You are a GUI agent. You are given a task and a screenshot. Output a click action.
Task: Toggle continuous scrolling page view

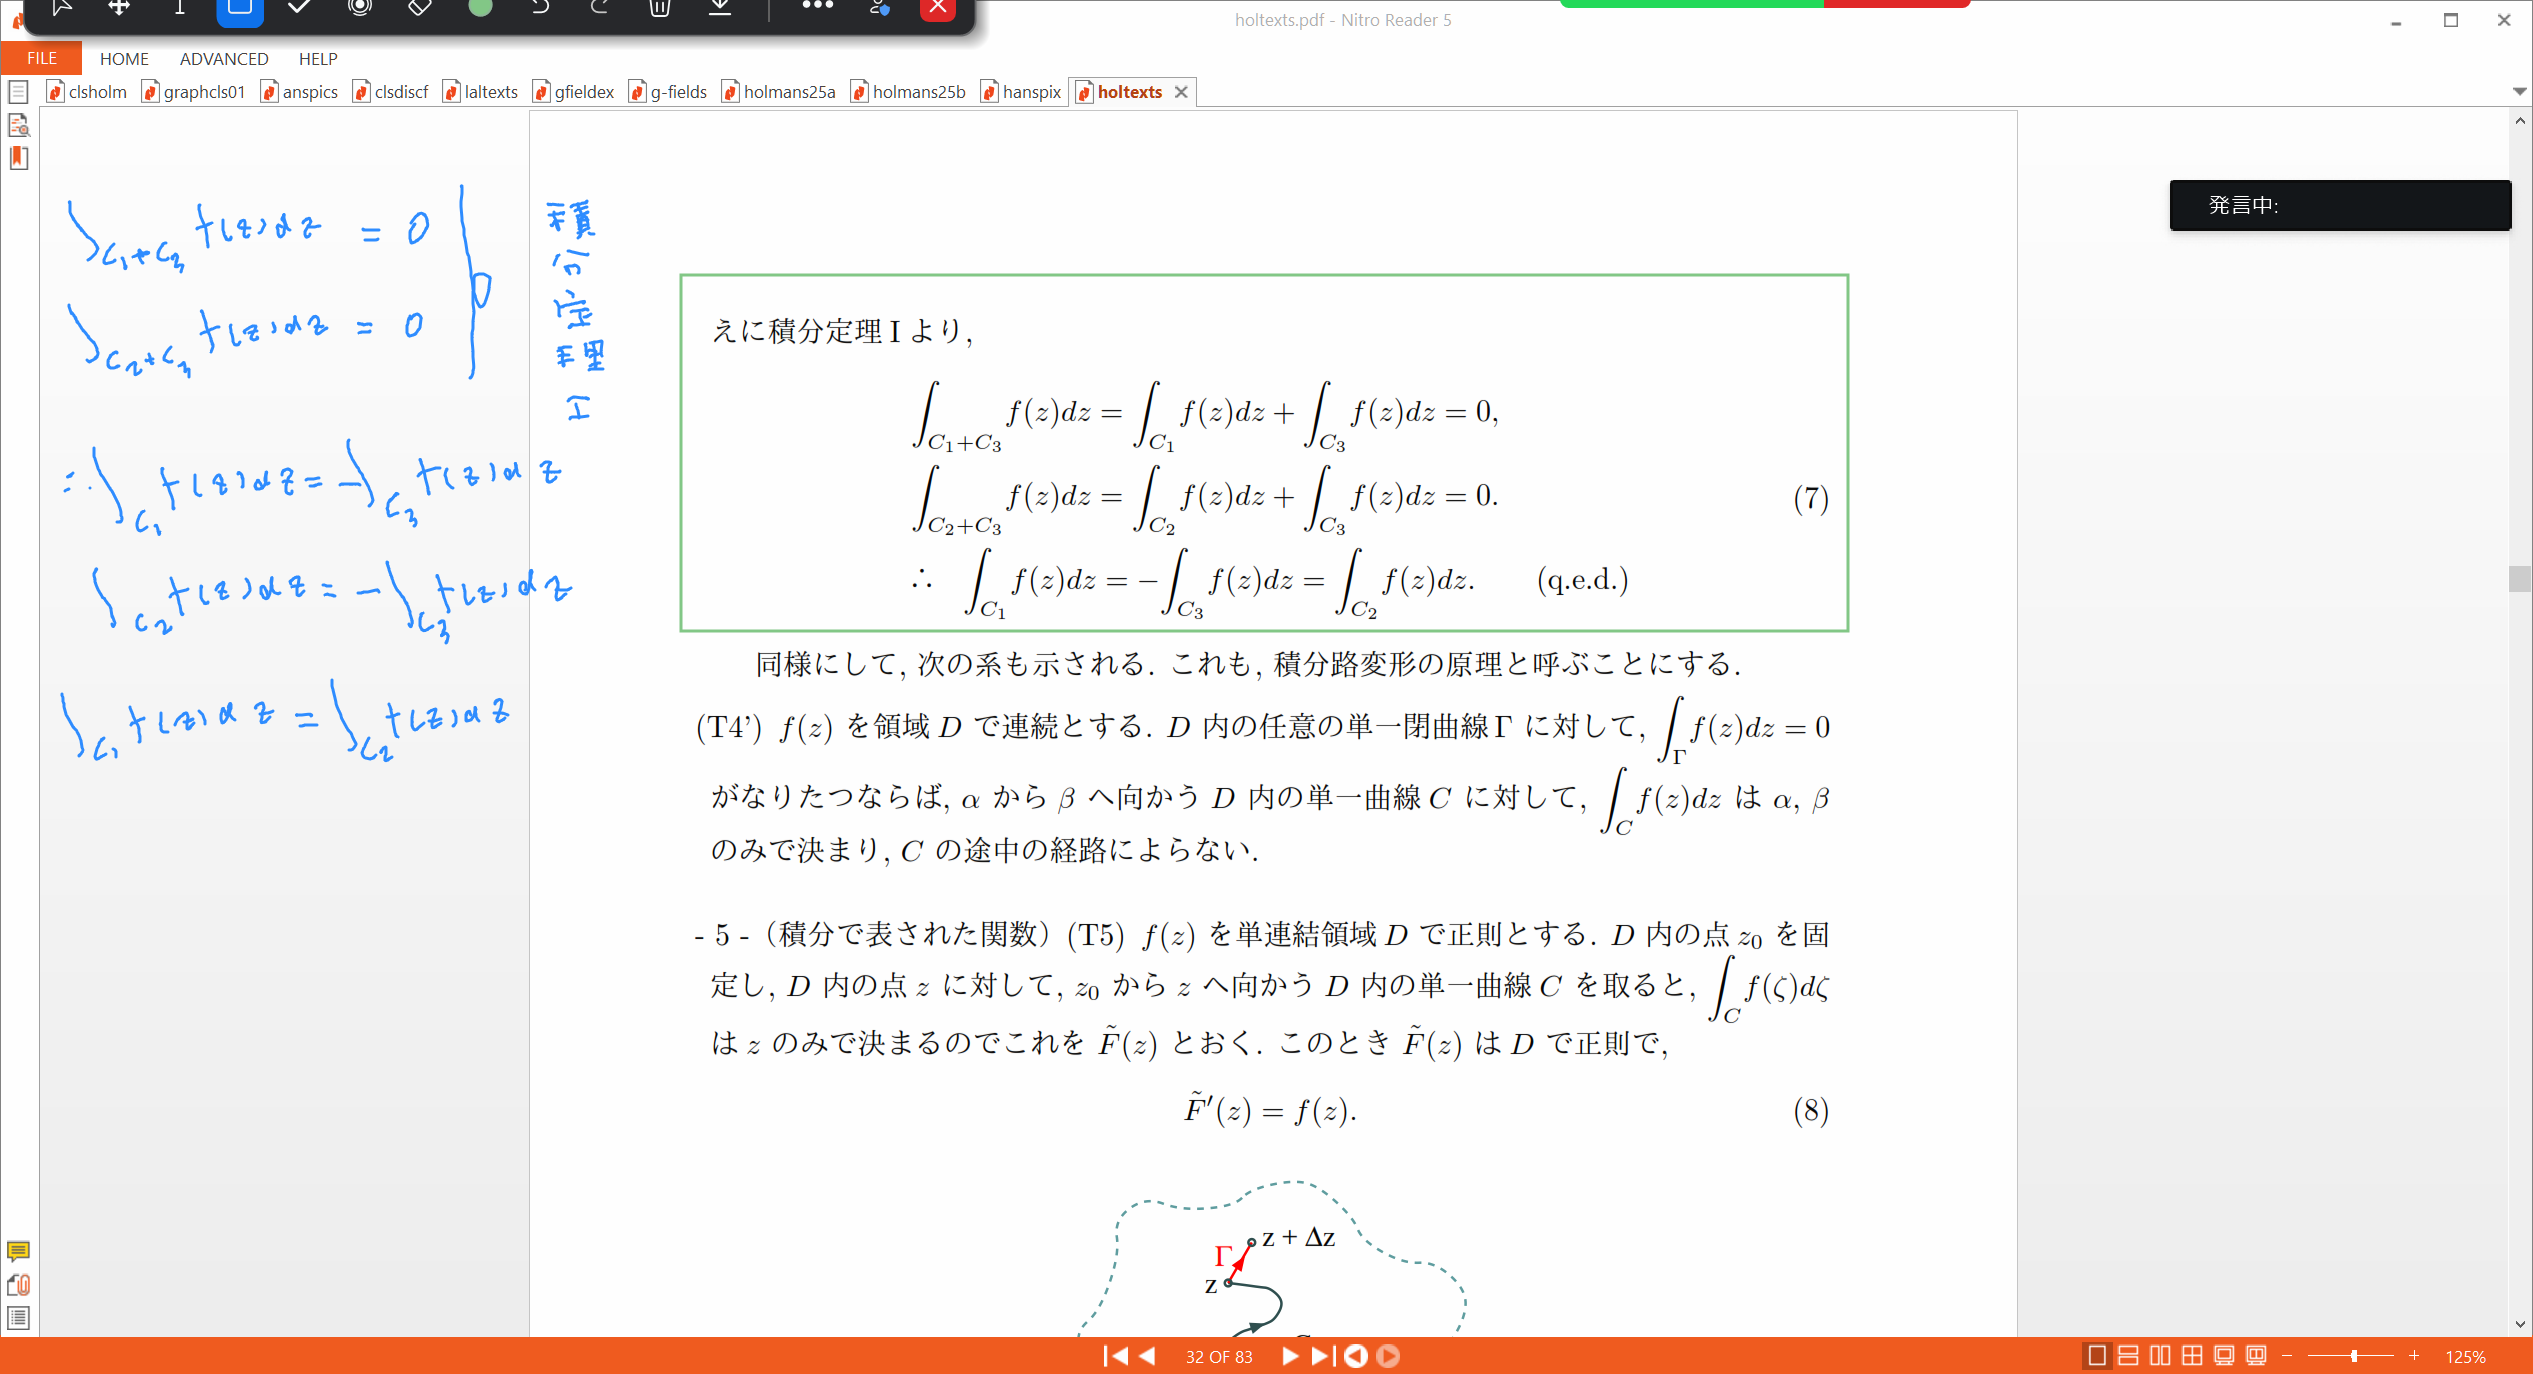2128,1355
